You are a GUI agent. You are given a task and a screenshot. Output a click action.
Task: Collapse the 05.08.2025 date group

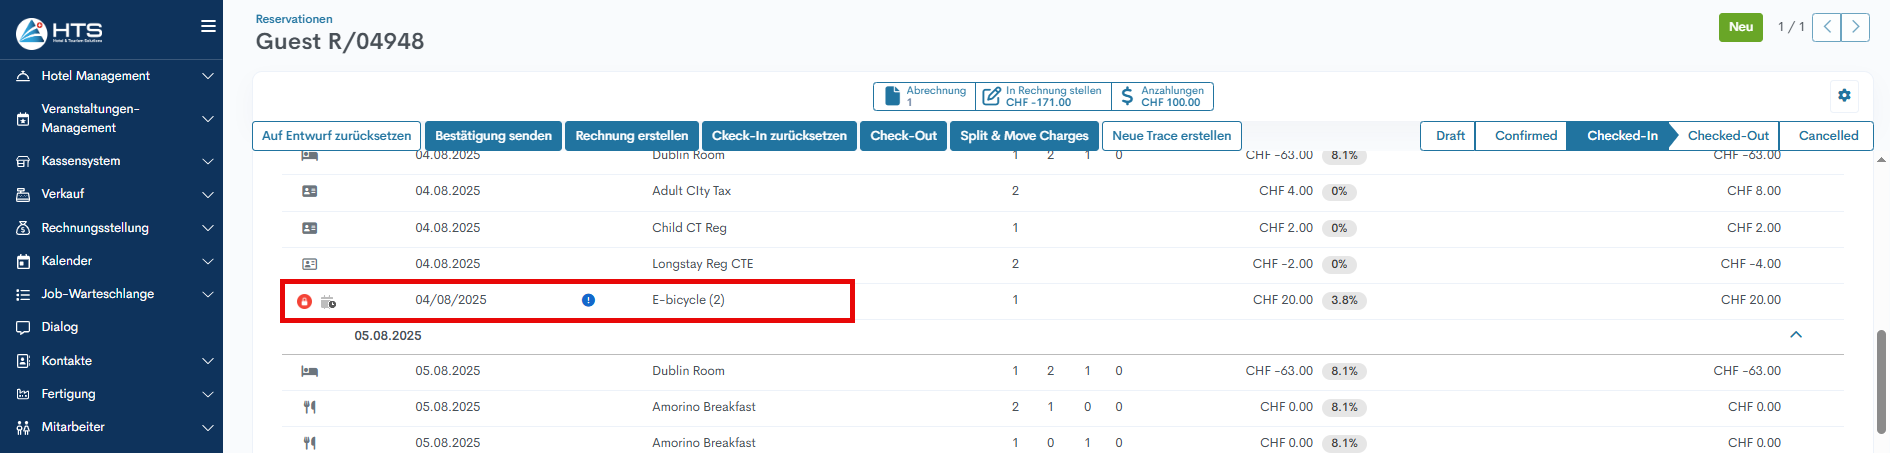(x=1795, y=335)
